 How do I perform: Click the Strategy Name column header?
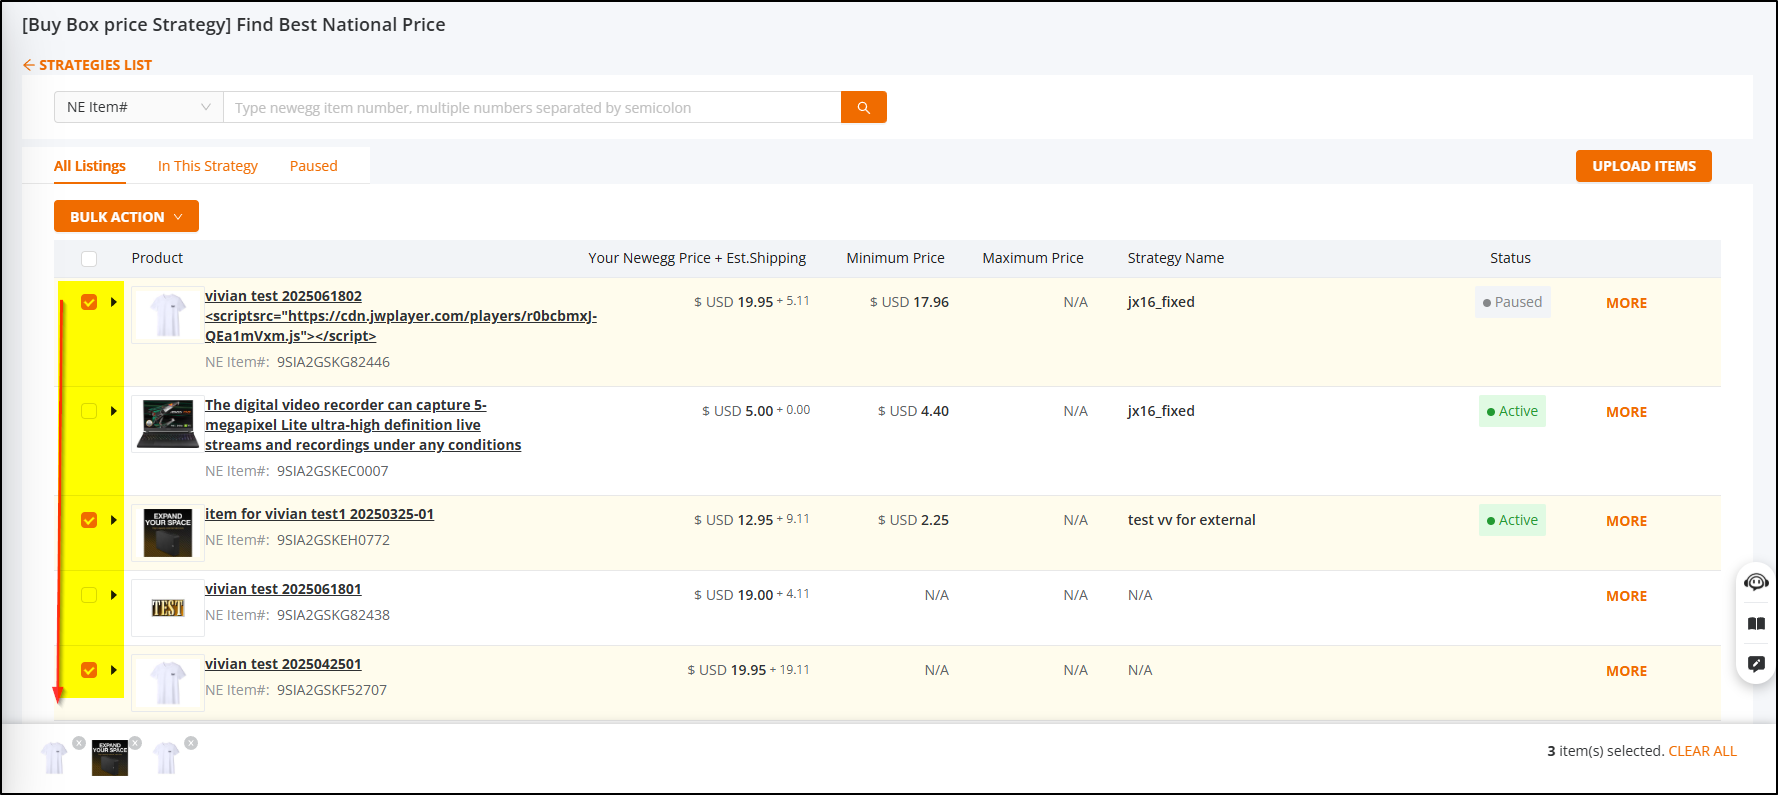[1176, 258]
